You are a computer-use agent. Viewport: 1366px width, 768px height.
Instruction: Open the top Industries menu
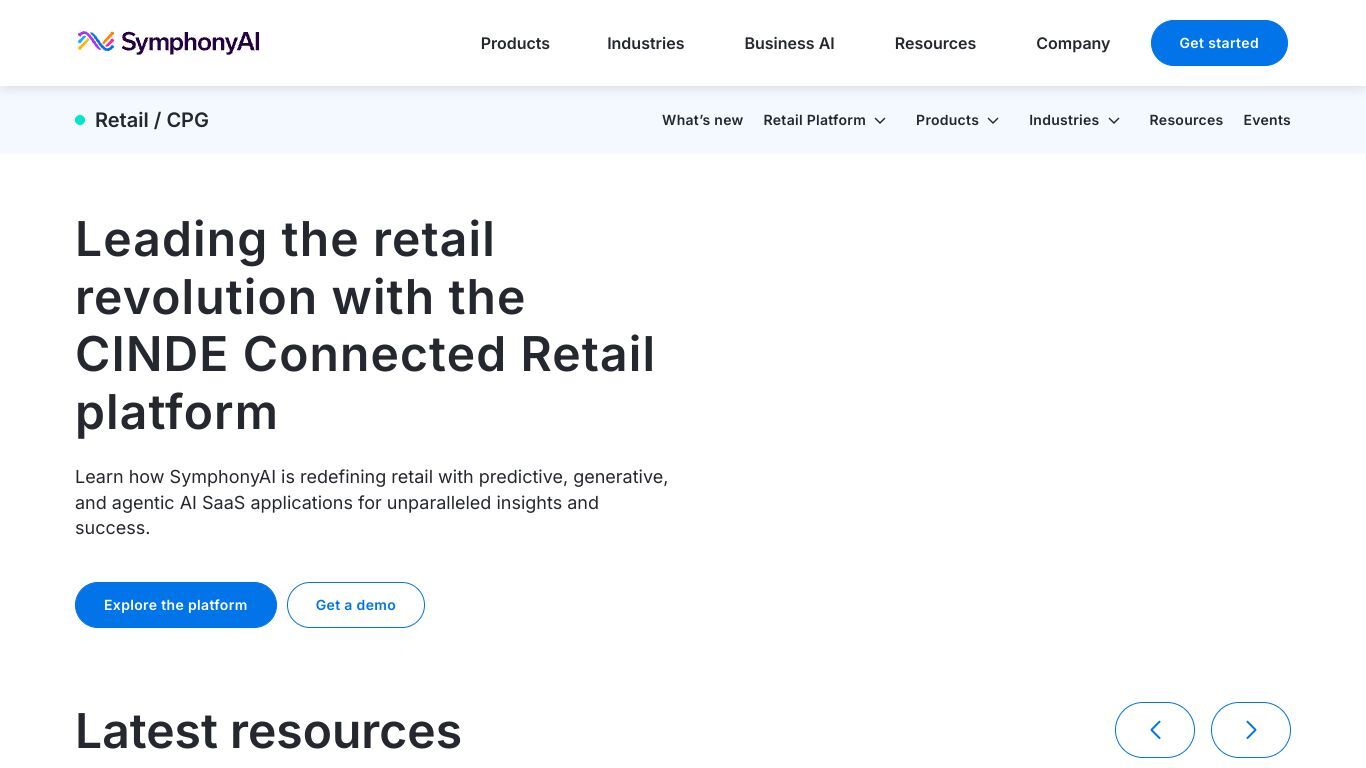(x=645, y=43)
